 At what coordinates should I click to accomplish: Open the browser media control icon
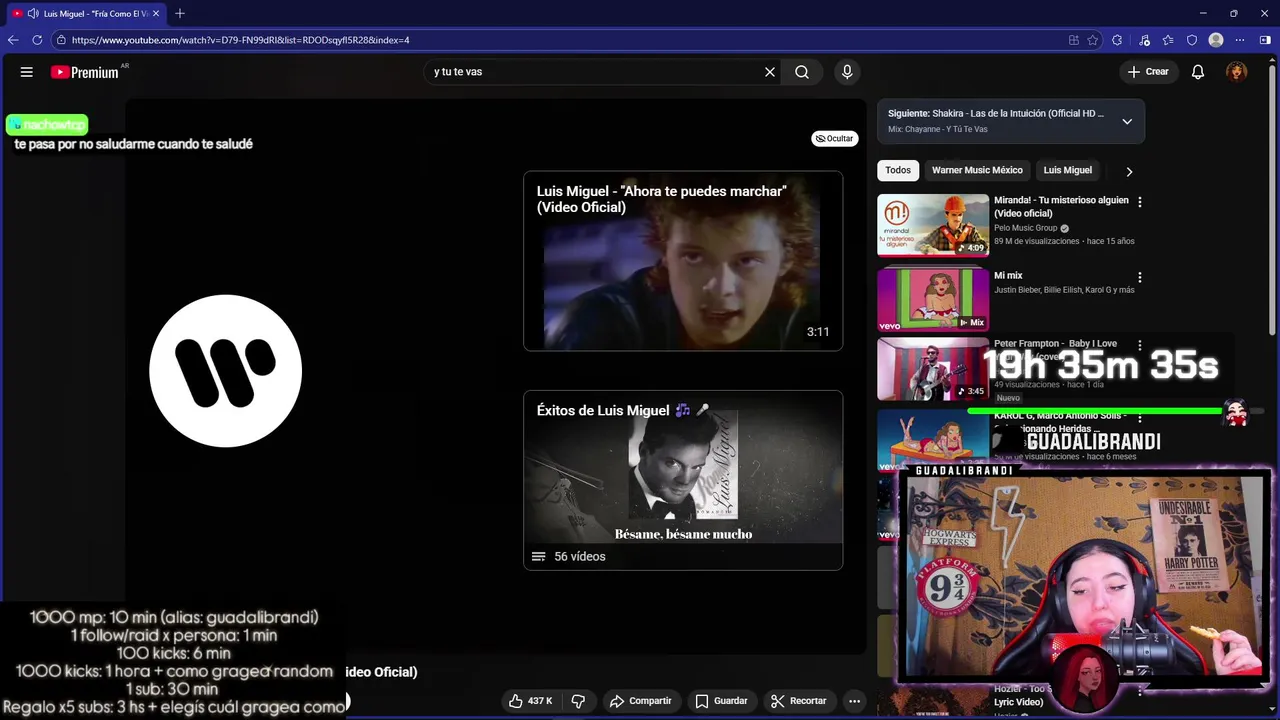click(1143, 40)
